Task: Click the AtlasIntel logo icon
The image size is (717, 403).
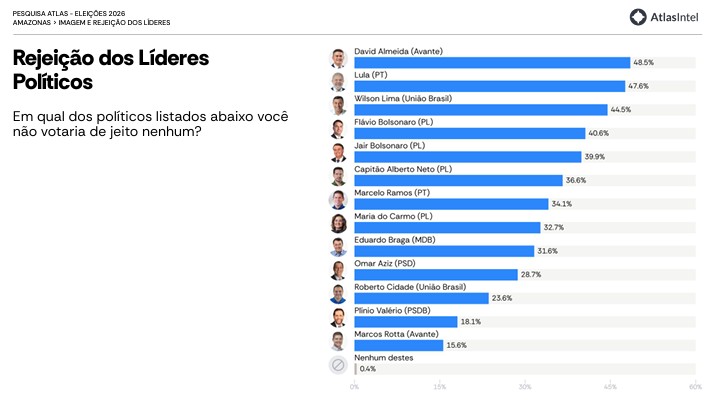Action: (x=637, y=17)
